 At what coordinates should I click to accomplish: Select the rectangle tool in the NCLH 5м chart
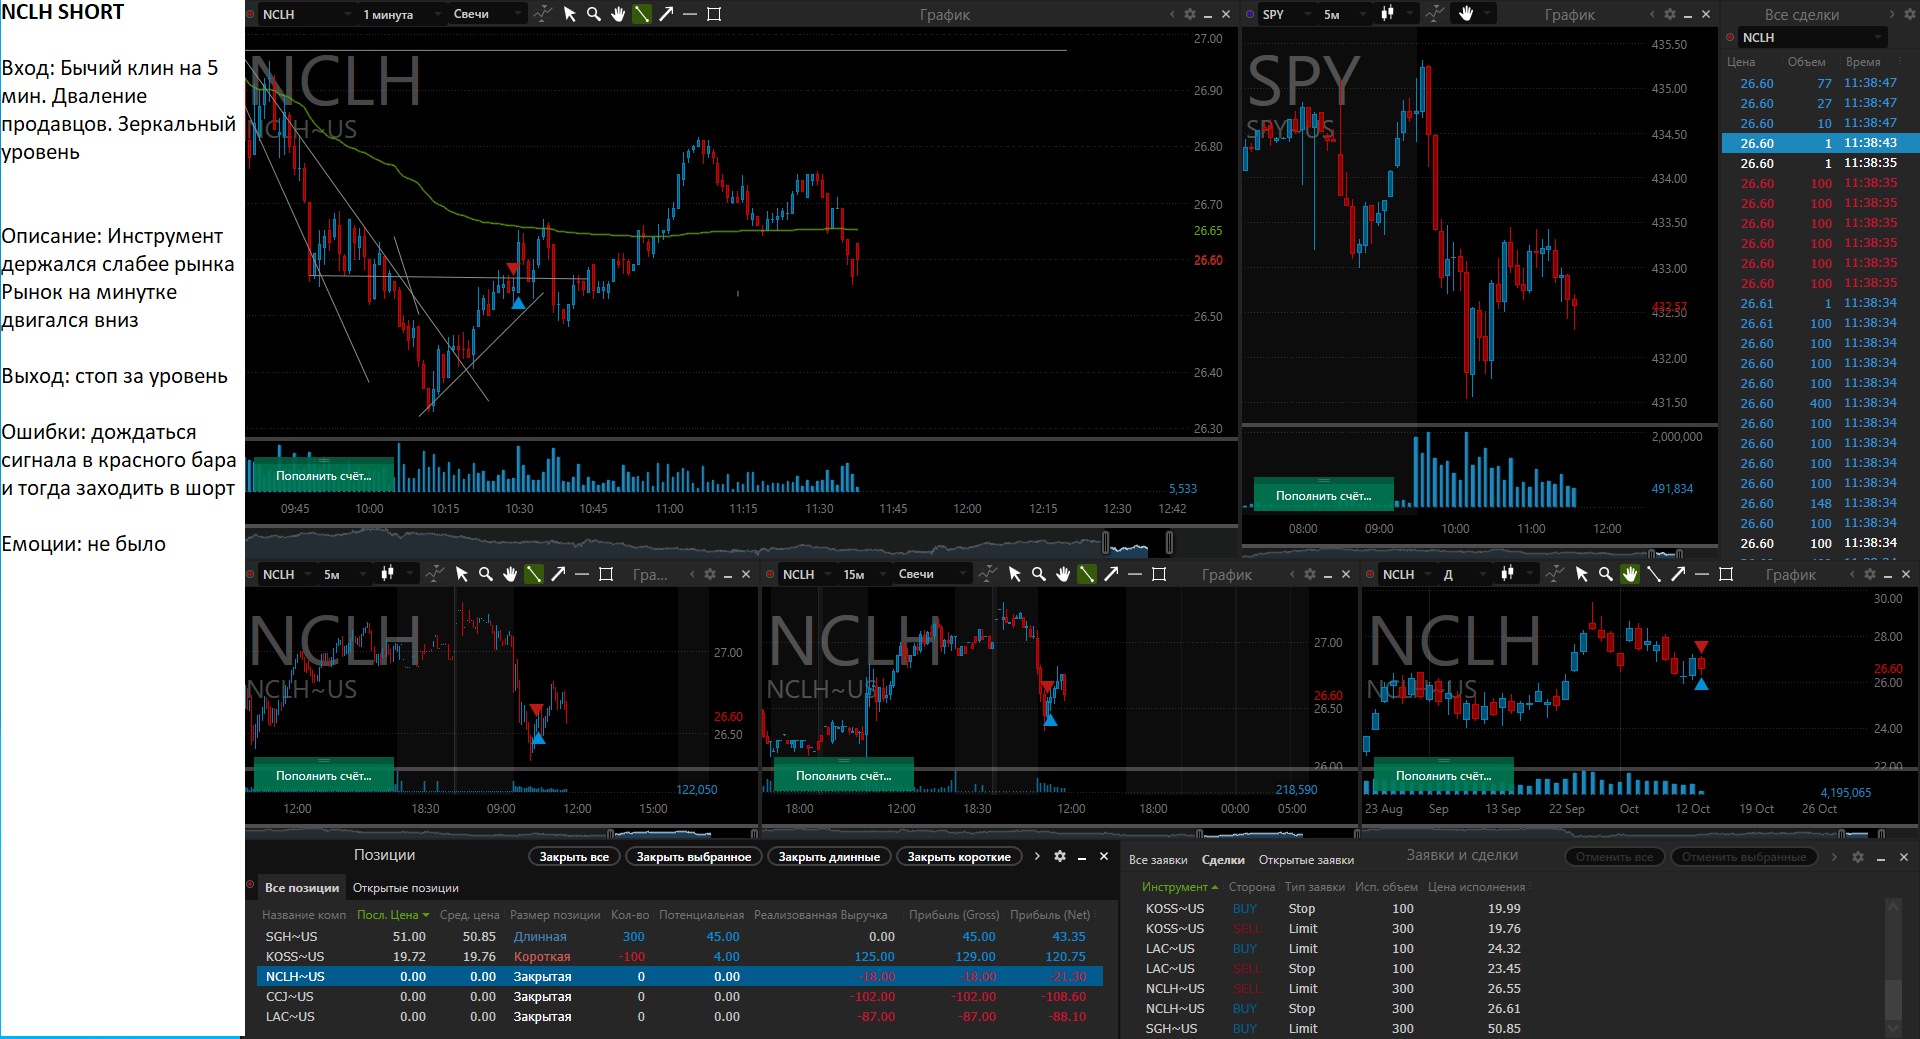606,574
